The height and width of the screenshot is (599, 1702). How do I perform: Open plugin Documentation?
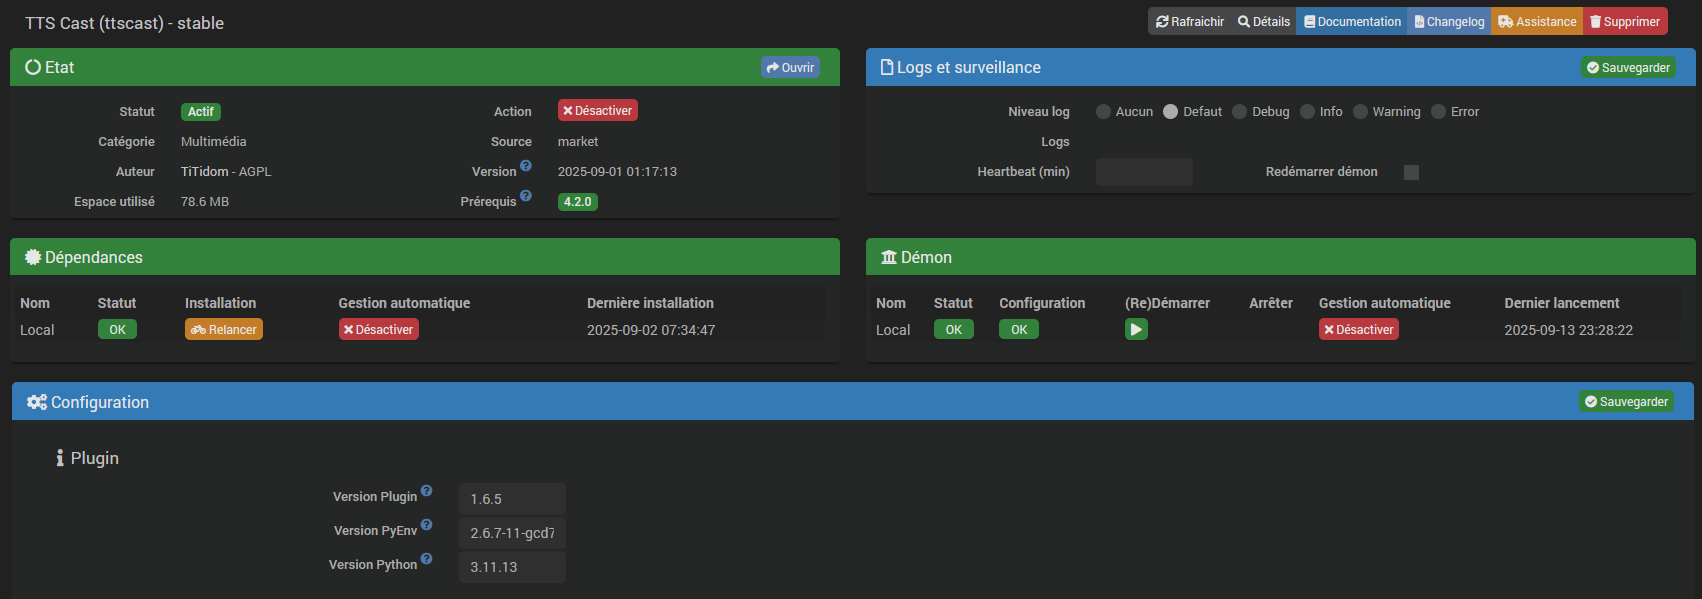pyautogui.click(x=1352, y=22)
